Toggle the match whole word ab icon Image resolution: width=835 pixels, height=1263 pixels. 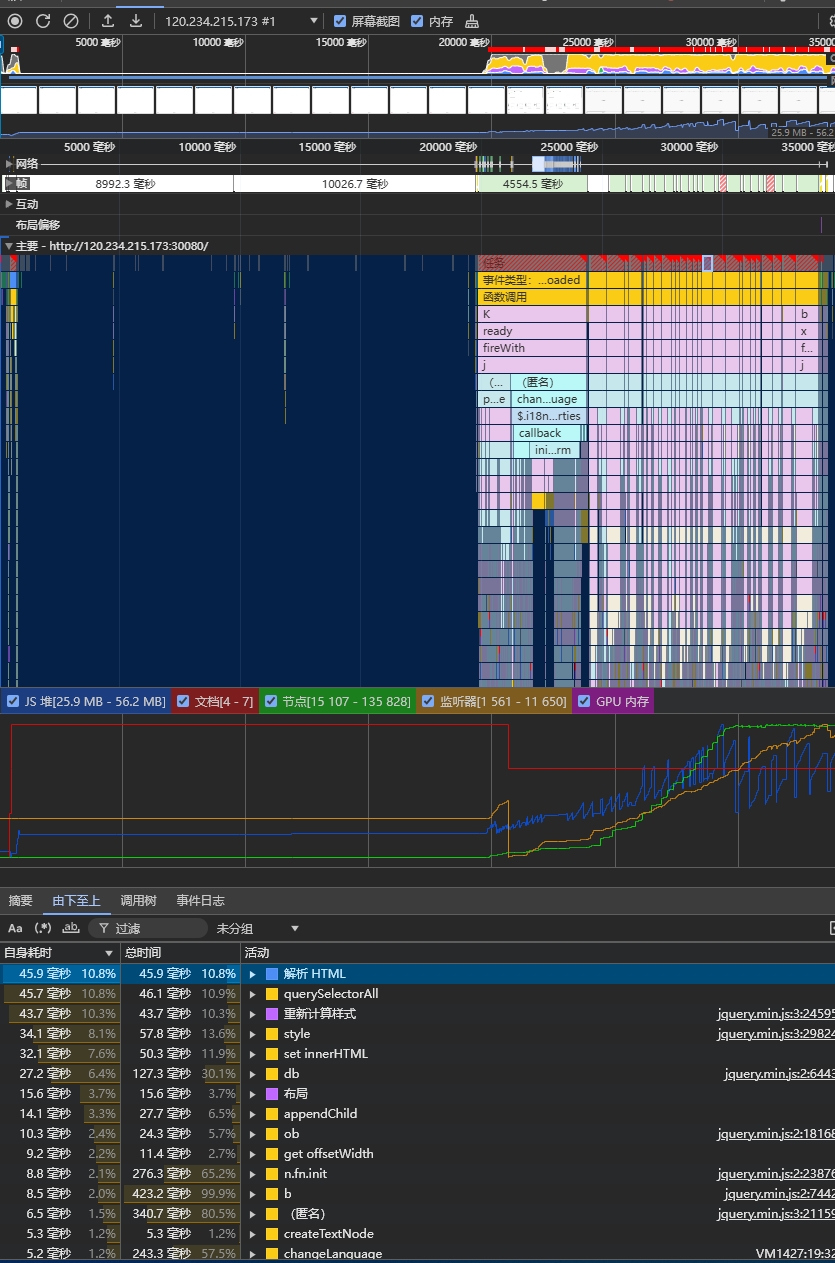tap(71, 928)
